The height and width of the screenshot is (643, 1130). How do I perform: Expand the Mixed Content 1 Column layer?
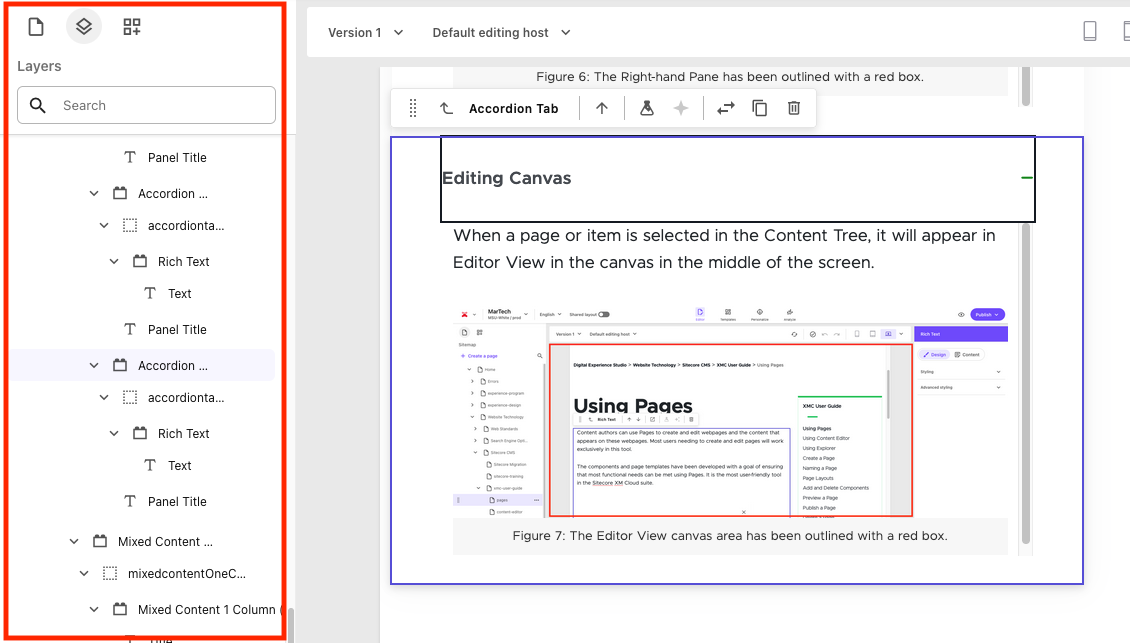(x=93, y=609)
